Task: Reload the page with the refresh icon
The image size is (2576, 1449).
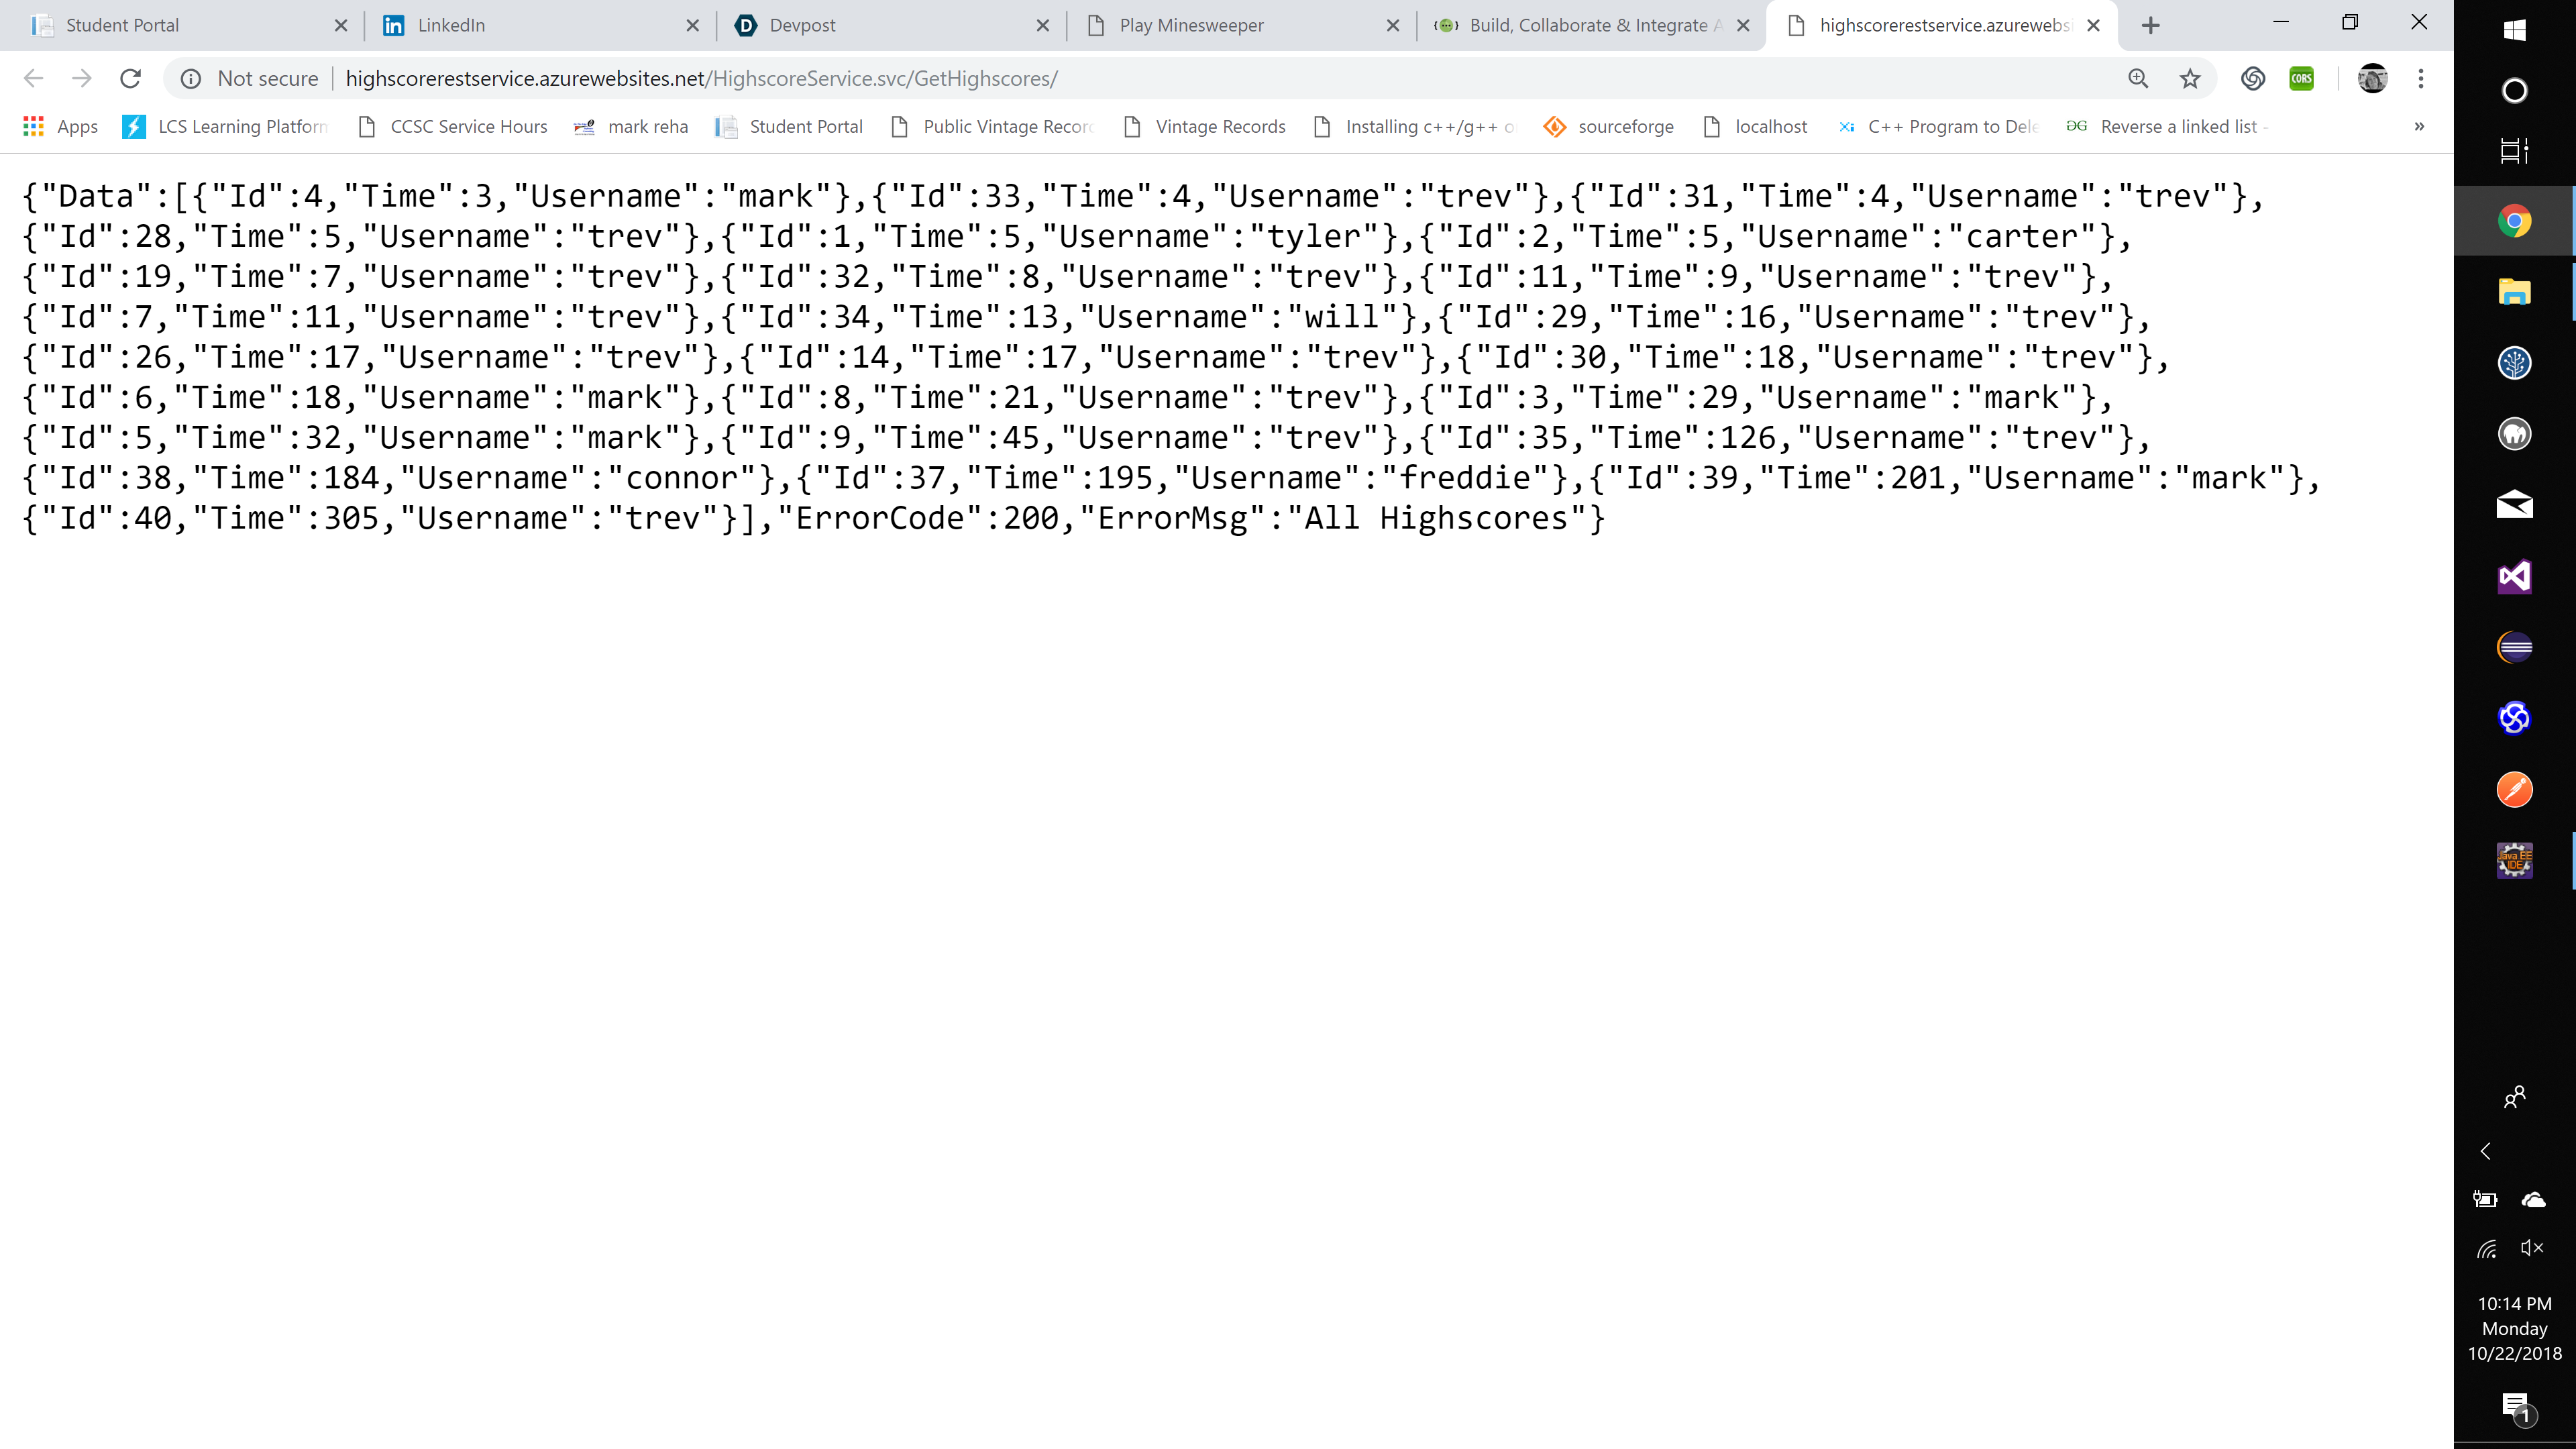Action: click(130, 78)
